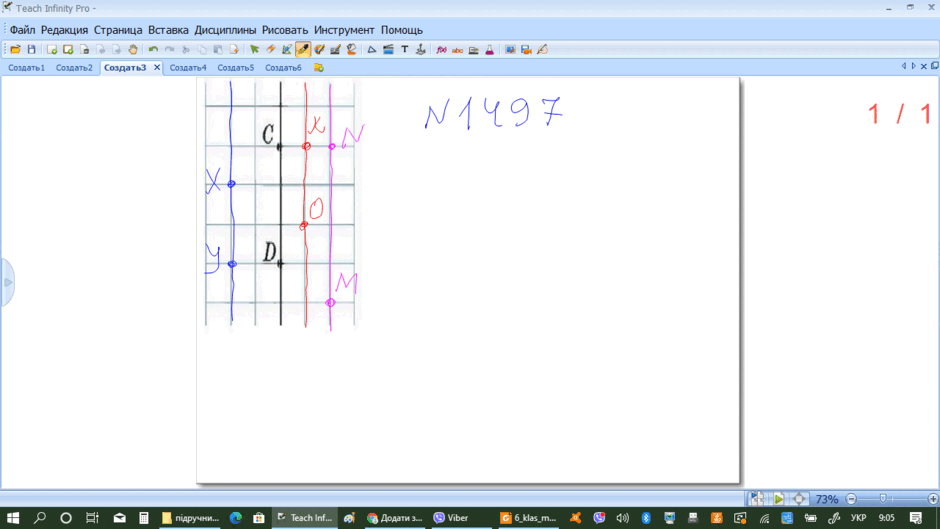Click the УКР language indicator
940x529 pixels.
click(858, 518)
